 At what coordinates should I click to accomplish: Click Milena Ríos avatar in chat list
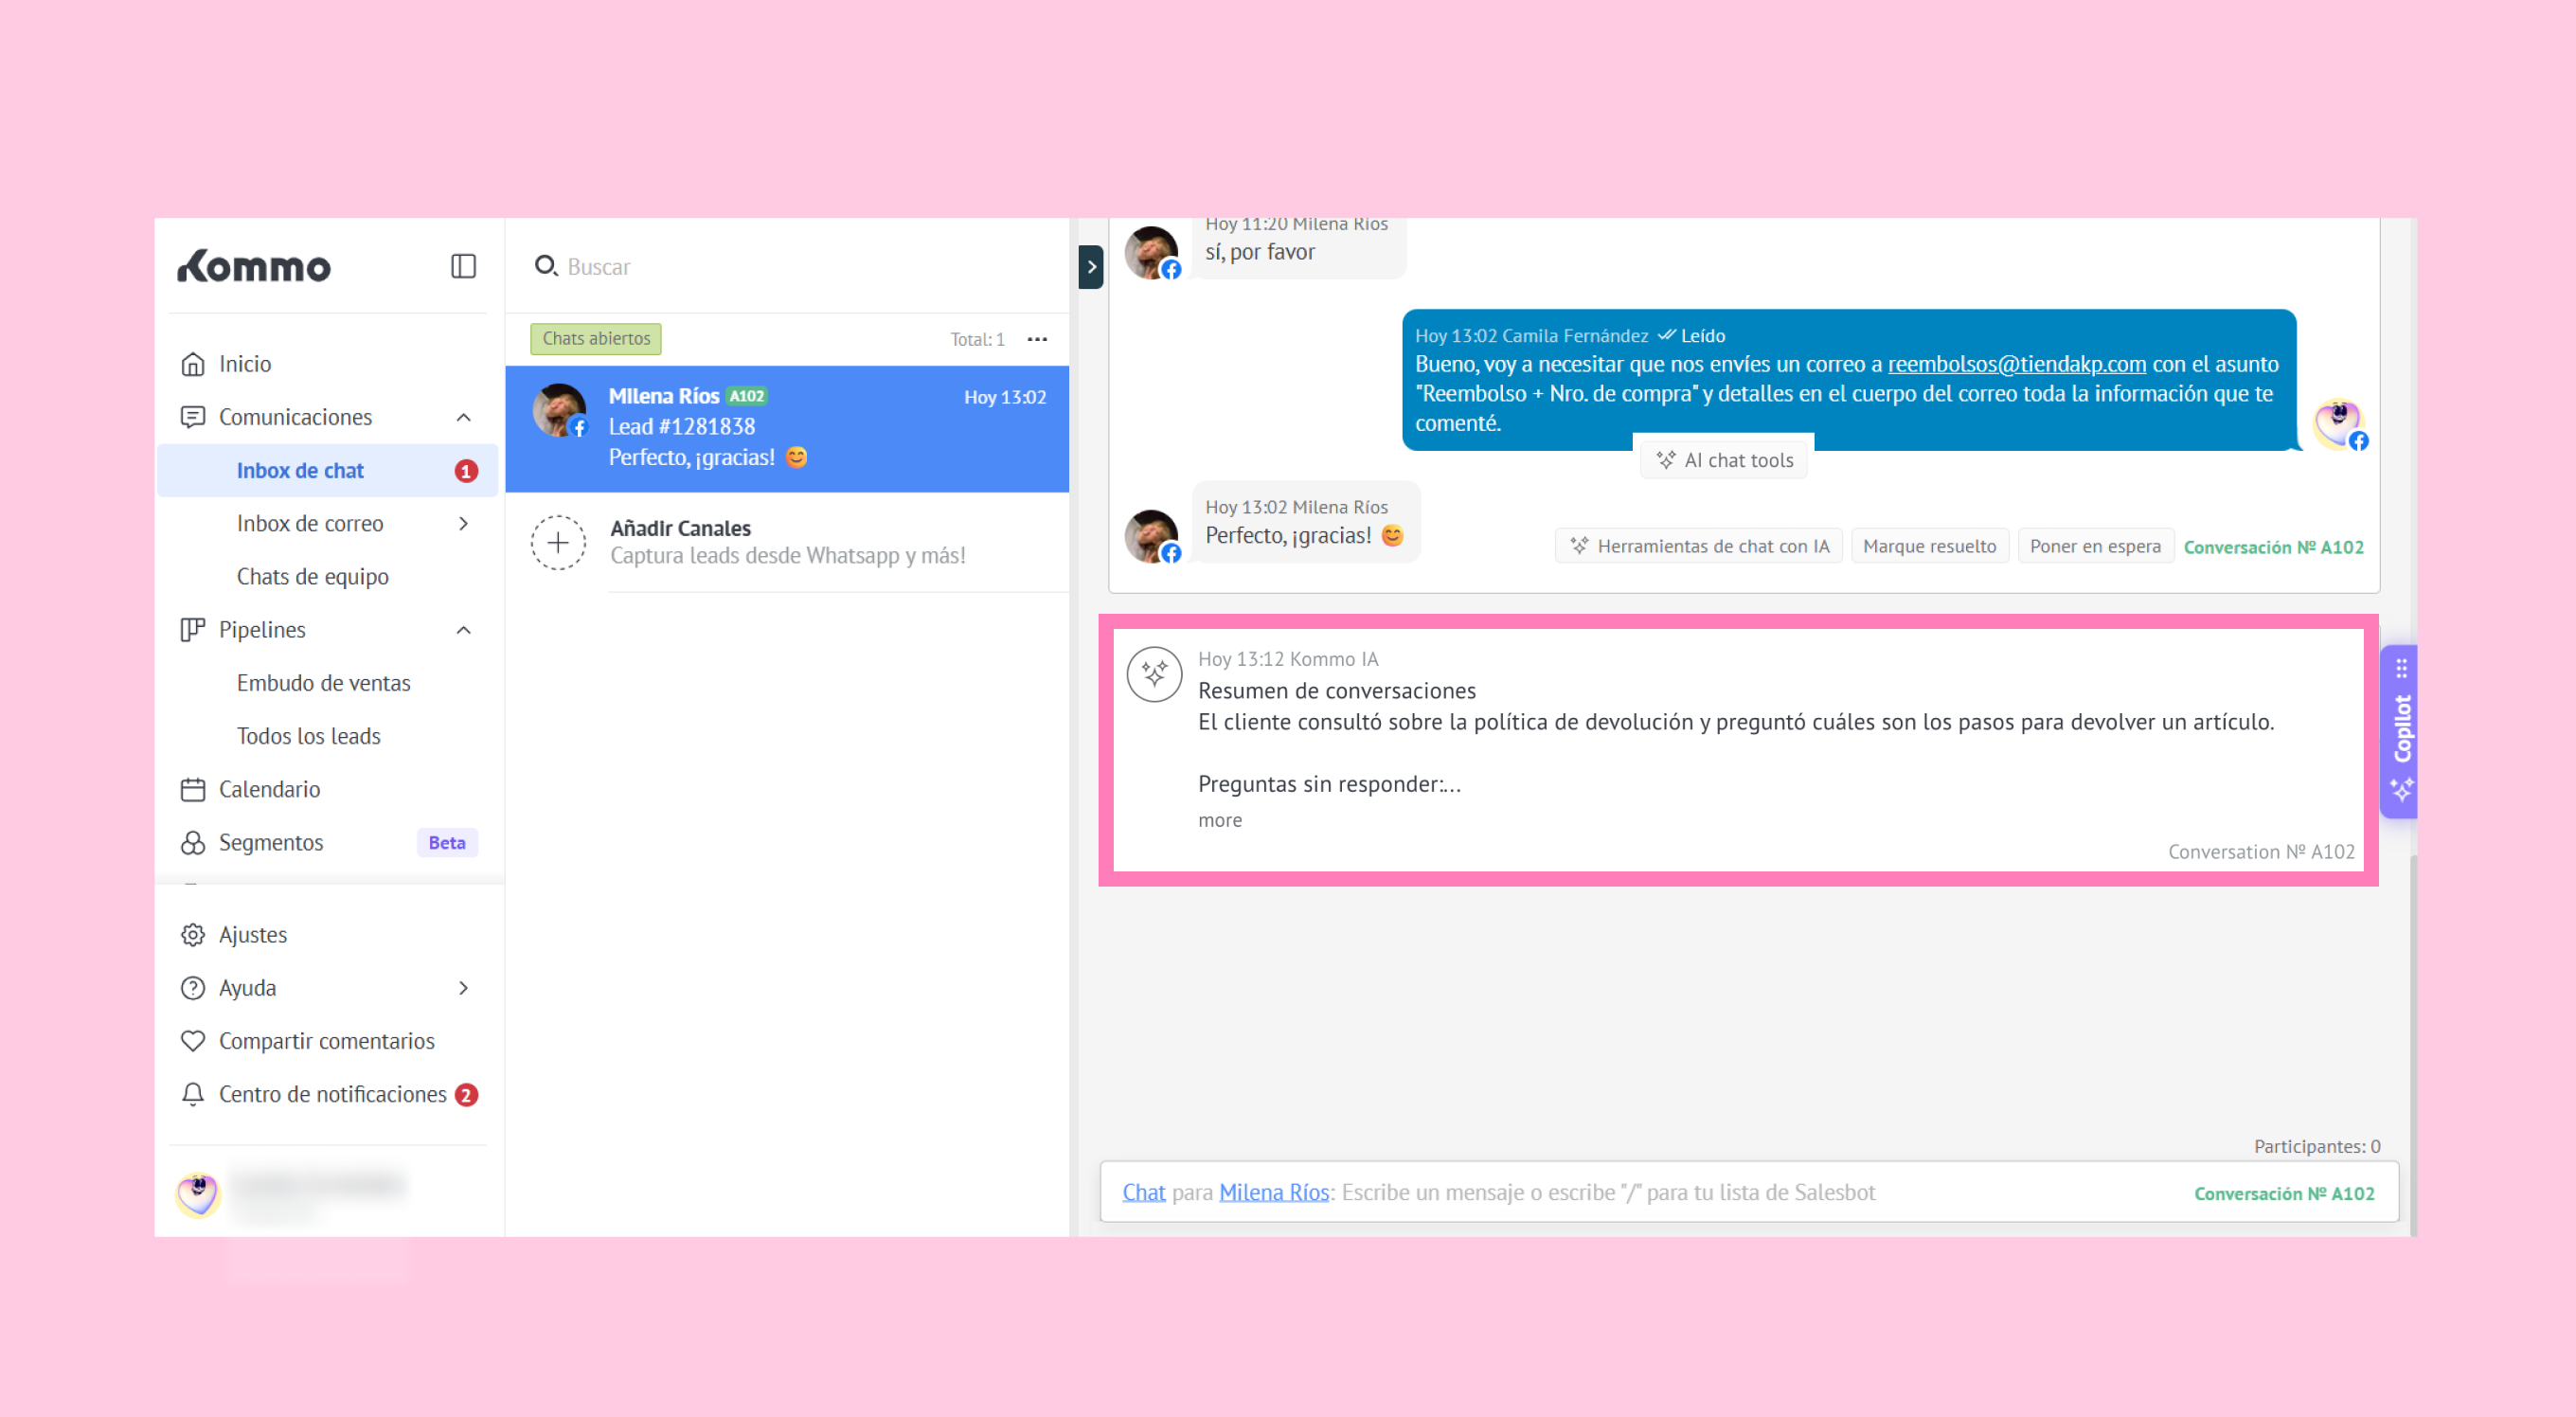(560, 410)
